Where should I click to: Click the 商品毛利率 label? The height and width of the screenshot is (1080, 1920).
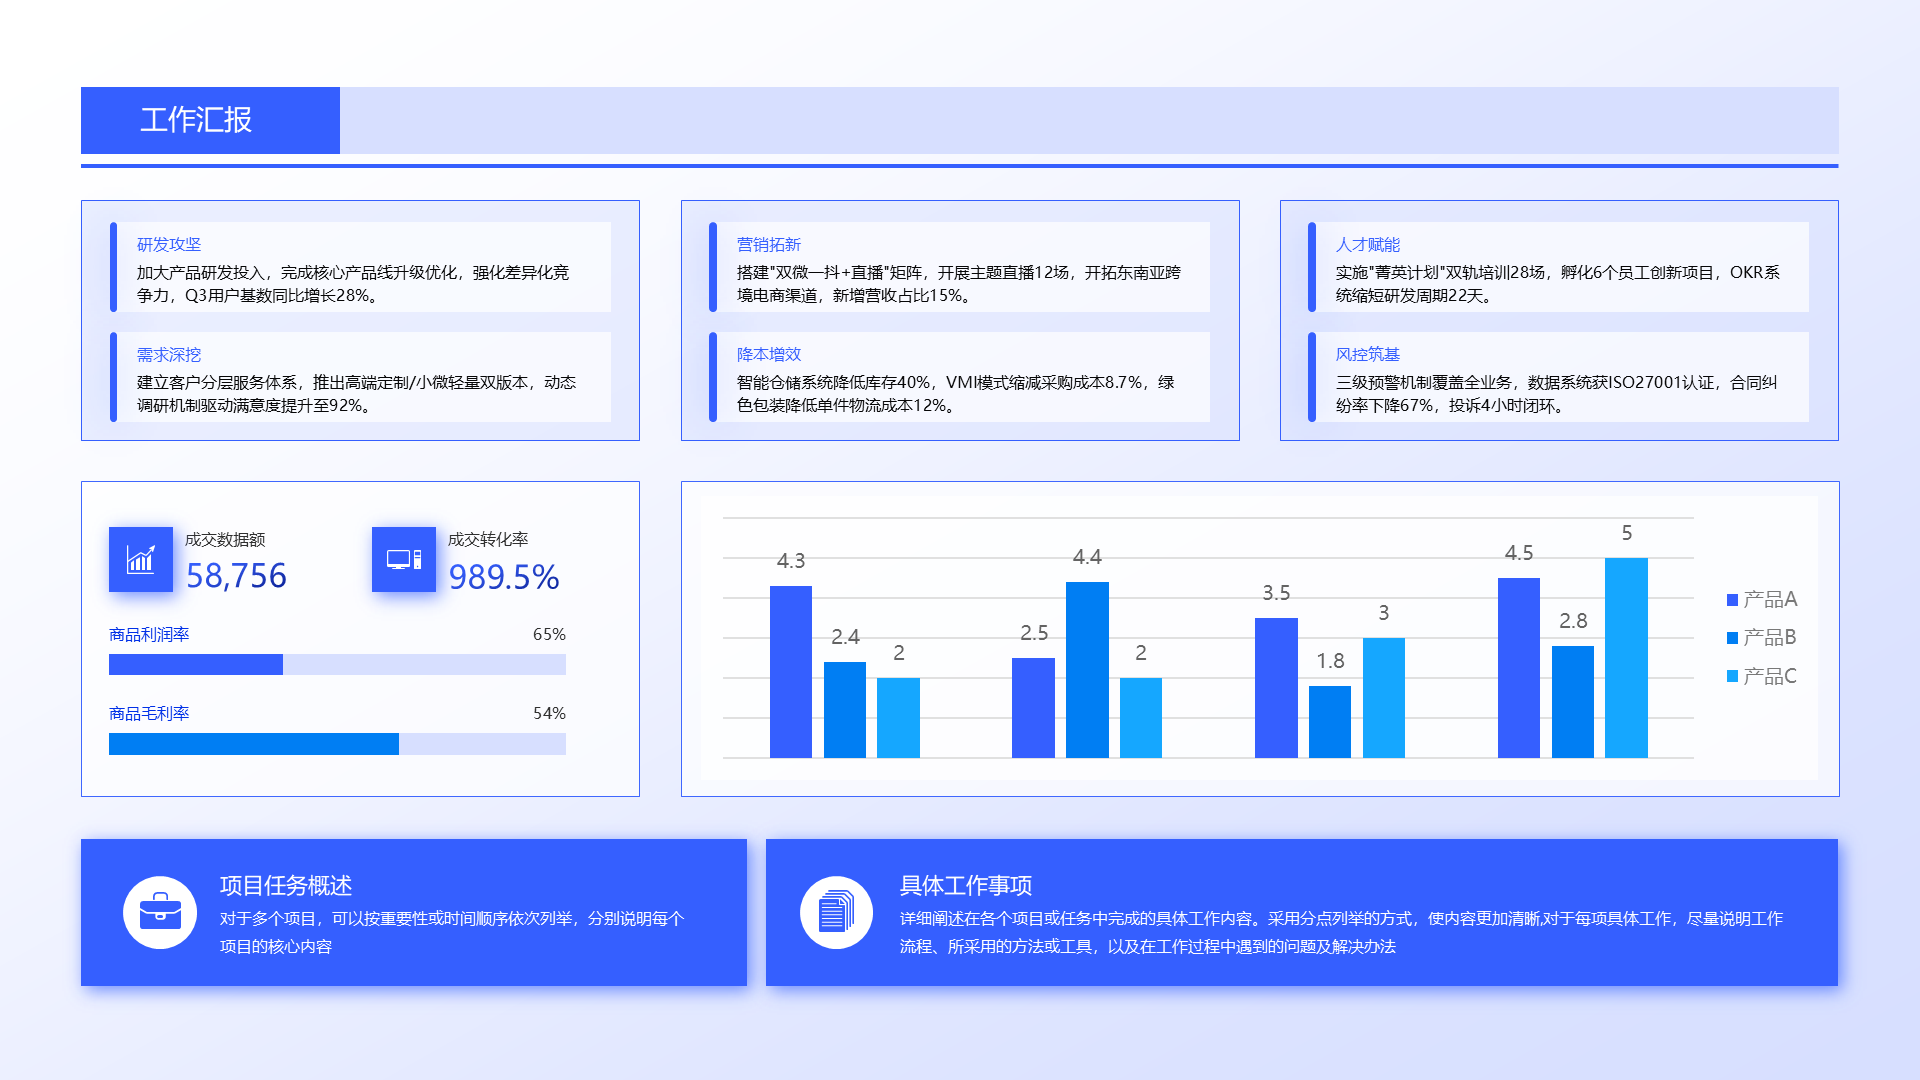149,714
